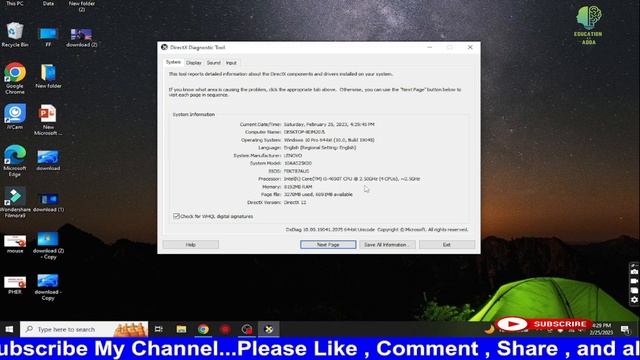Launch the iVCam desktop shortcut
The image size is (640, 360).
pyautogui.click(x=15, y=116)
